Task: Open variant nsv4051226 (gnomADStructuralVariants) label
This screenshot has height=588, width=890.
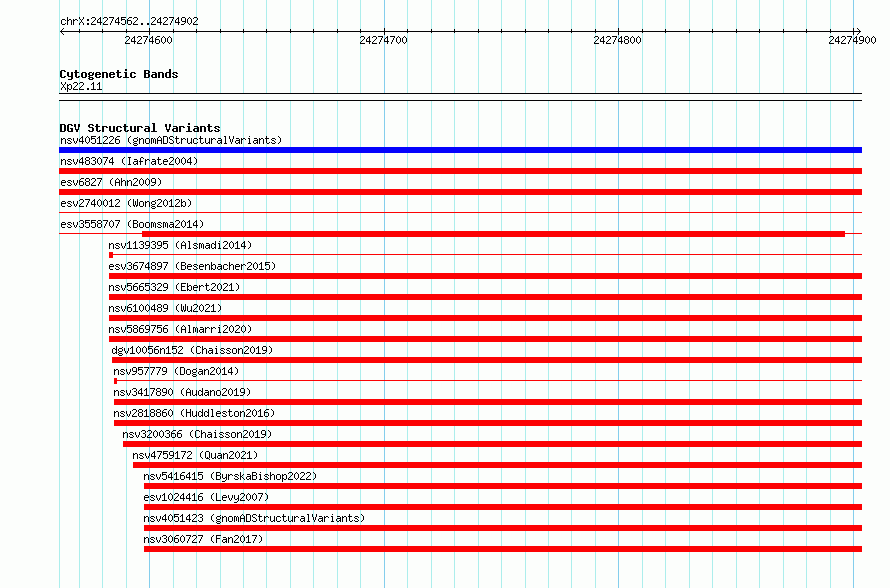Action: (x=171, y=140)
